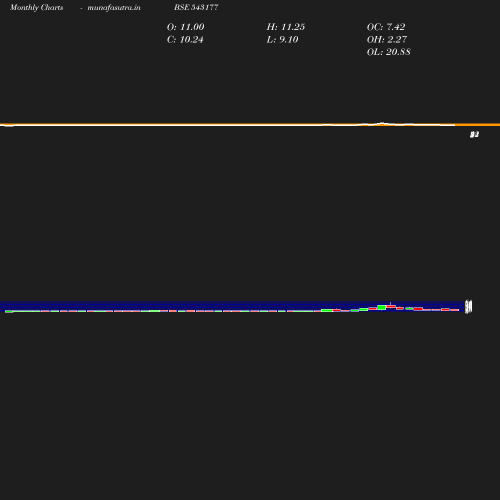Image resolution: width=500 pixels, height=500 pixels.
Task: Click the OH 2.27 percentage reading
Action: (387, 40)
